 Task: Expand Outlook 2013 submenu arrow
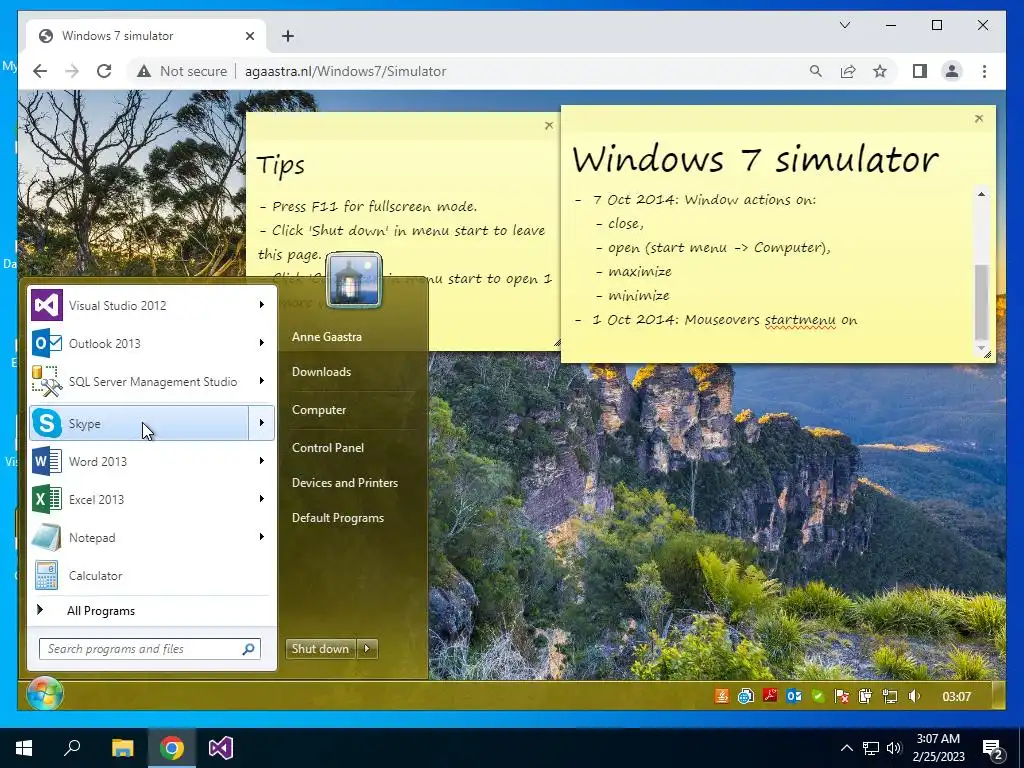[261, 343]
